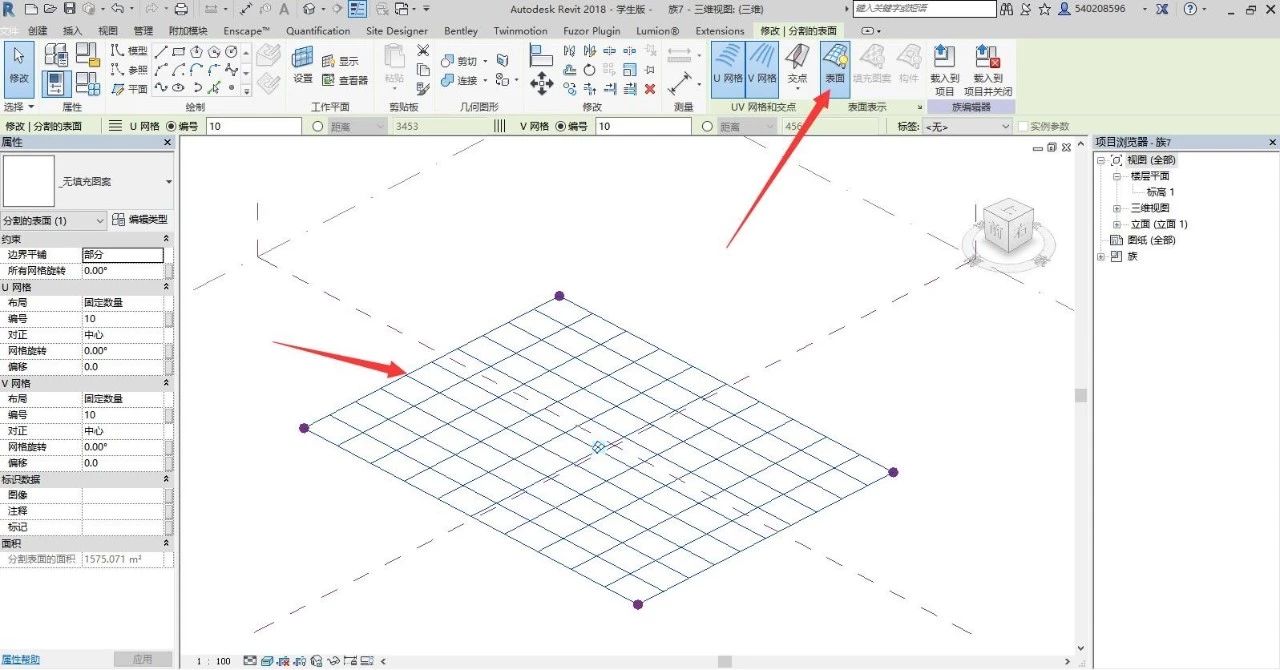
Task: Open the 查看器 work plane viewer
Action: pyautogui.click(x=345, y=80)
